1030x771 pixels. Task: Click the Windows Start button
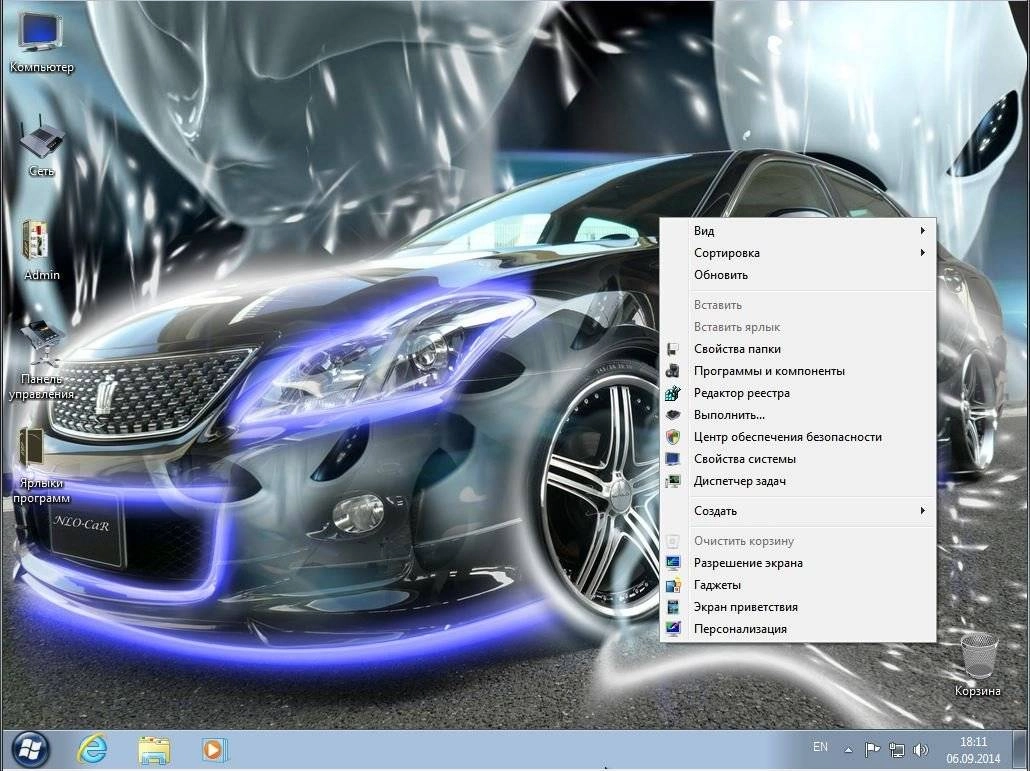click(29, 750)
